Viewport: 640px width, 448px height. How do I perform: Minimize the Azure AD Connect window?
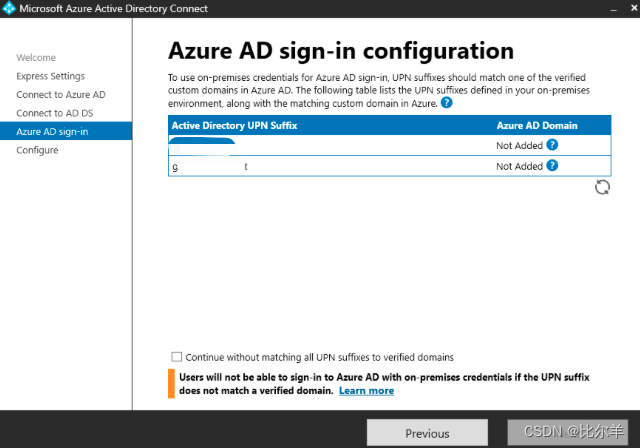coord(613,9)
